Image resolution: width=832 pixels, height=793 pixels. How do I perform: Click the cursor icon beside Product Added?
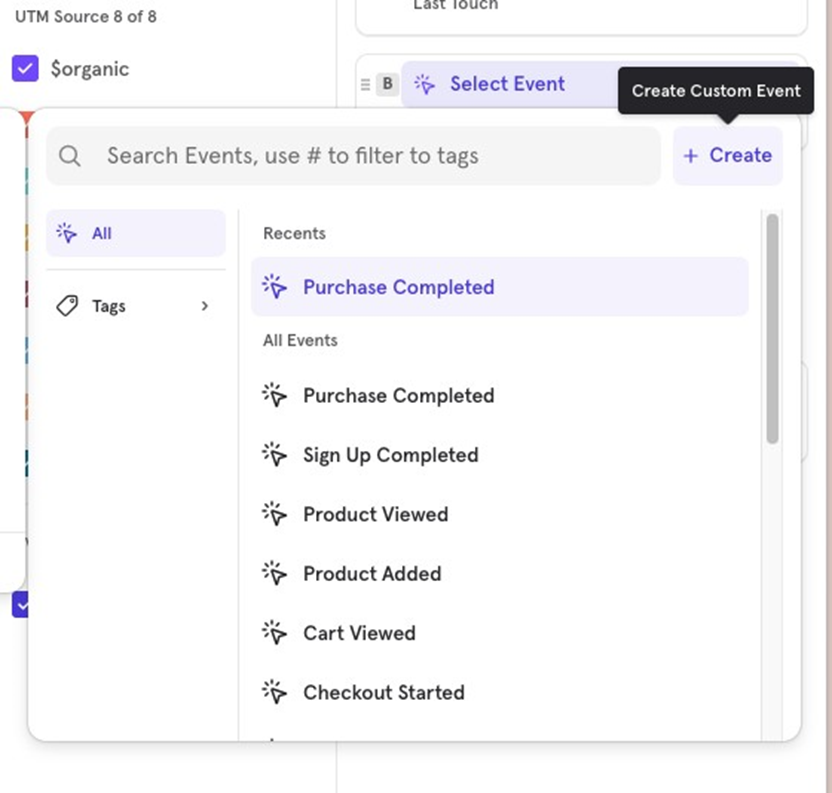[x=274, y=573]
